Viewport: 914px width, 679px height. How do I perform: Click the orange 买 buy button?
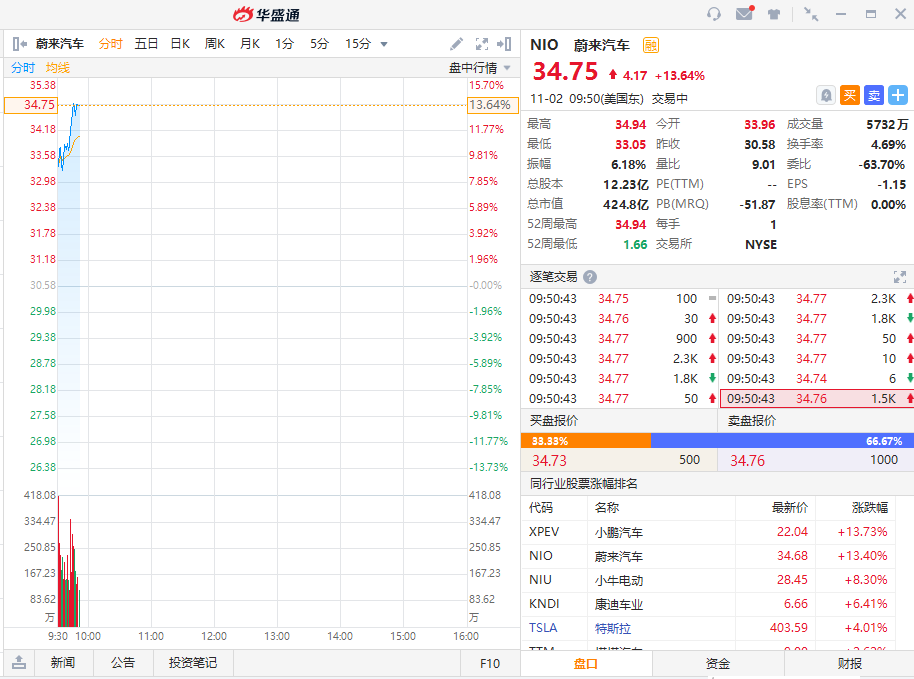click(x=850, y=95)
